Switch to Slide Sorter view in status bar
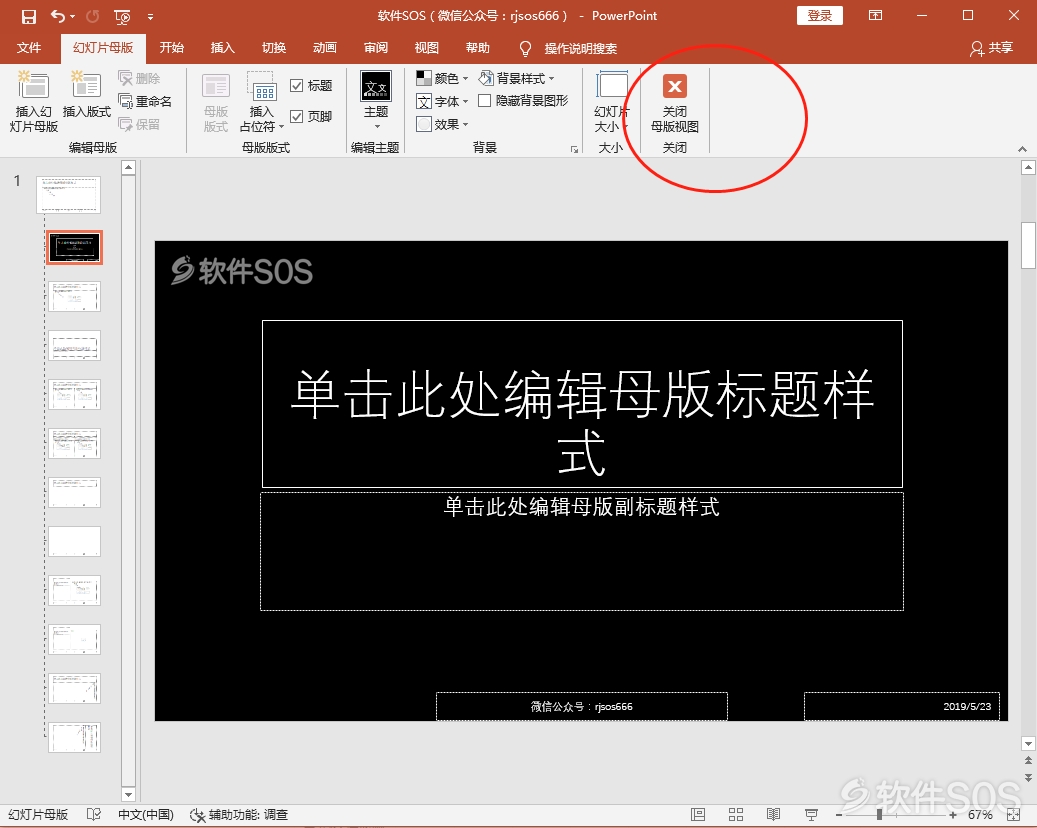The image size is (1037, 828). (x=735, y=814)
